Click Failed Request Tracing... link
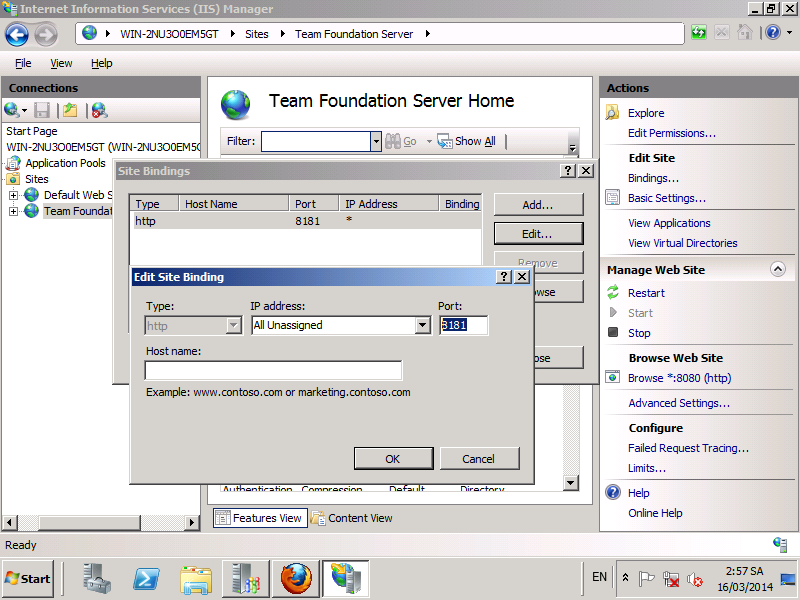800x600 pixels. pyautogui.click(x=688, y=447)
